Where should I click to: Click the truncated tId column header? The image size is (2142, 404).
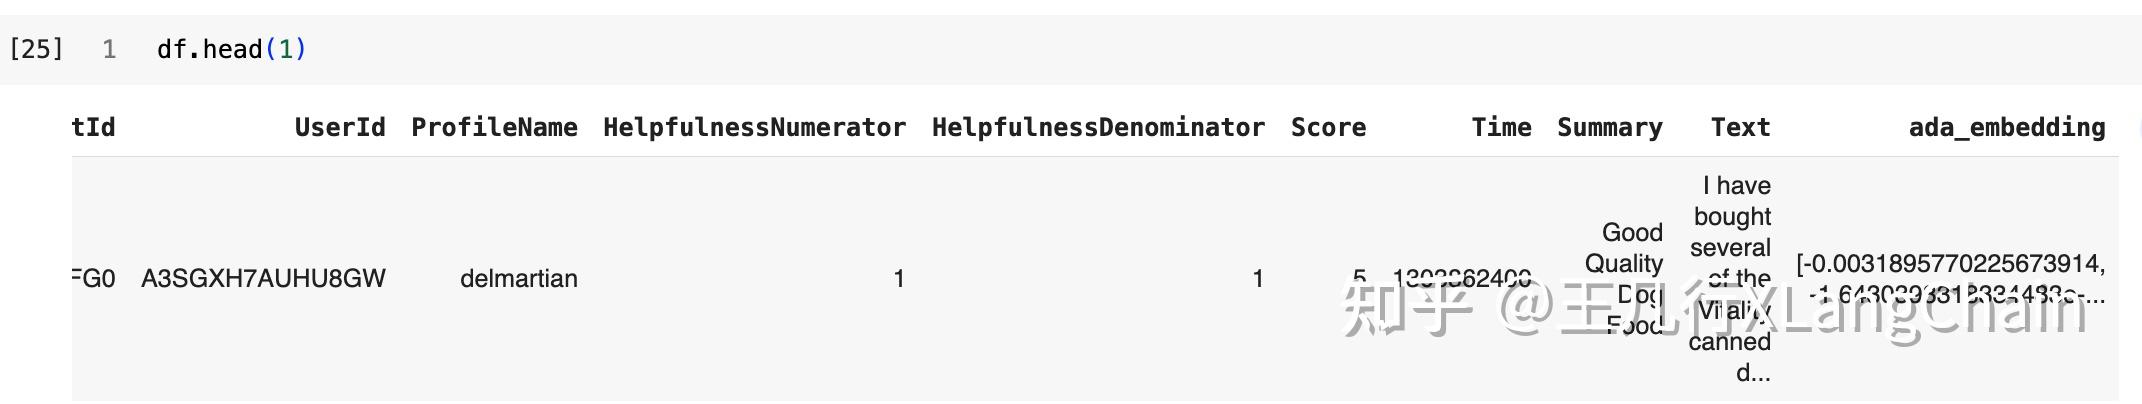tap(94, 127)
